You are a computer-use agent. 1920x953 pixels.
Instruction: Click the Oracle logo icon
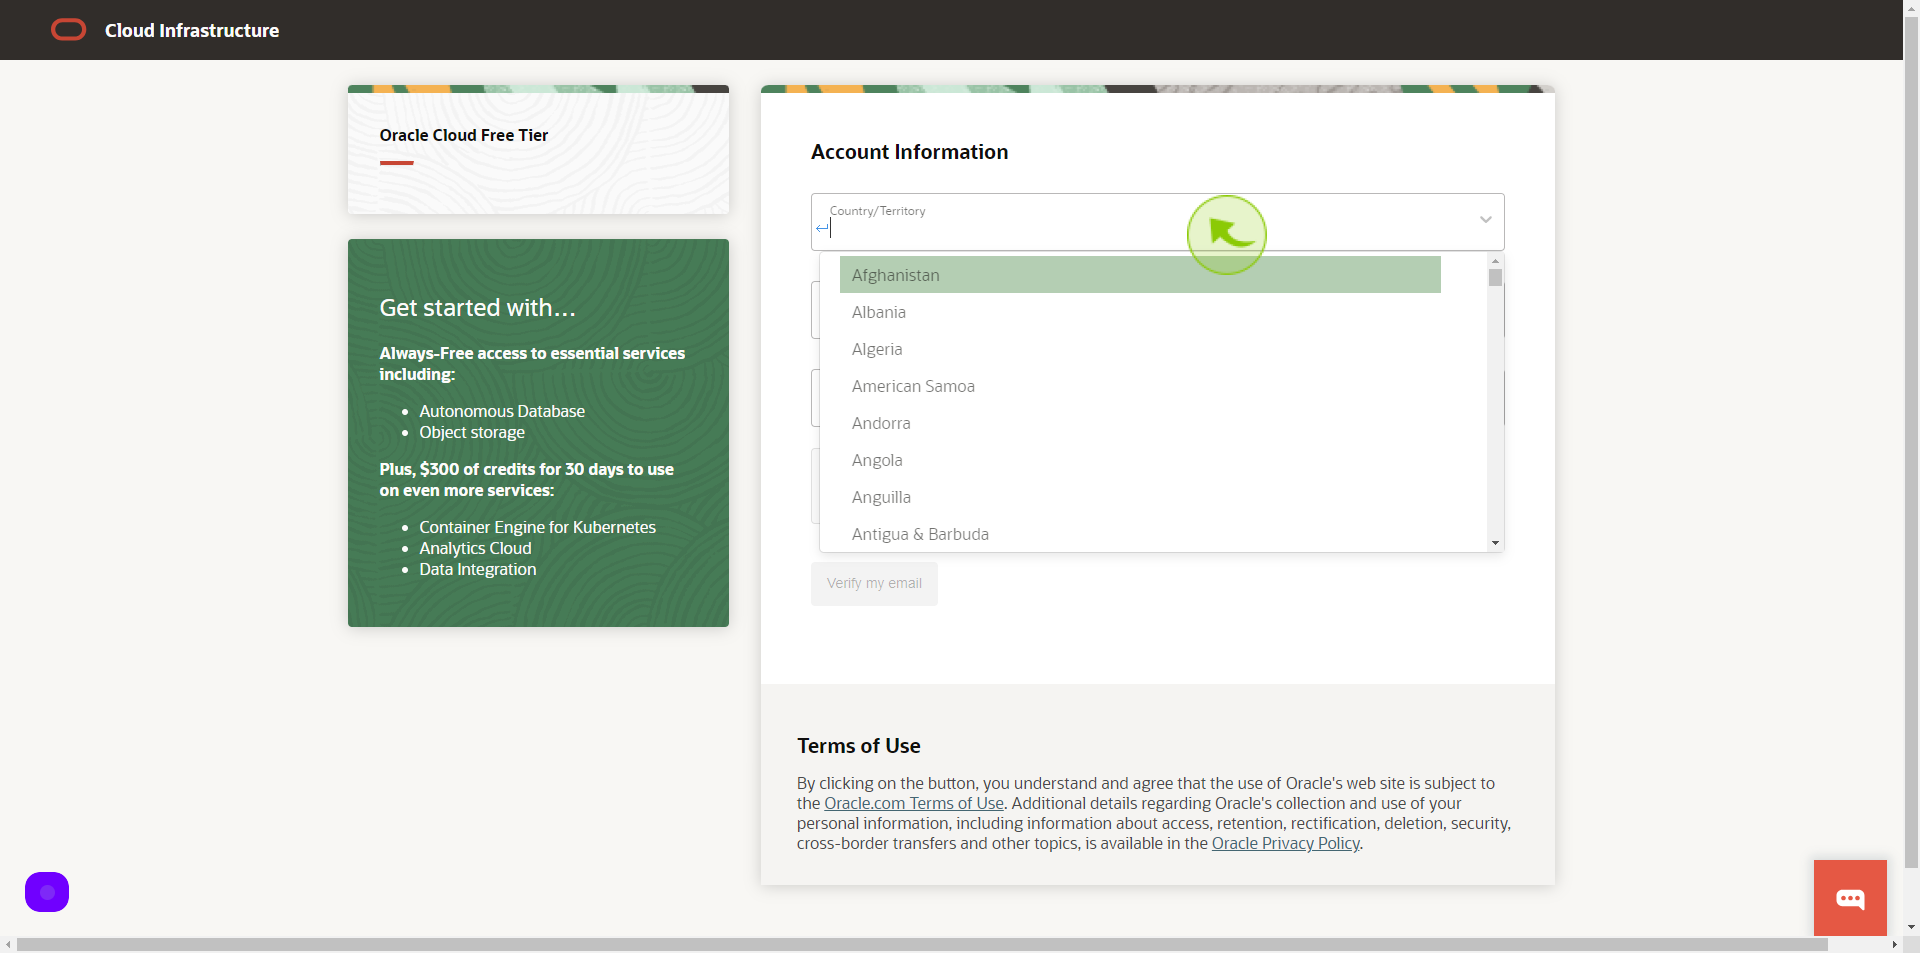[68, 30]
